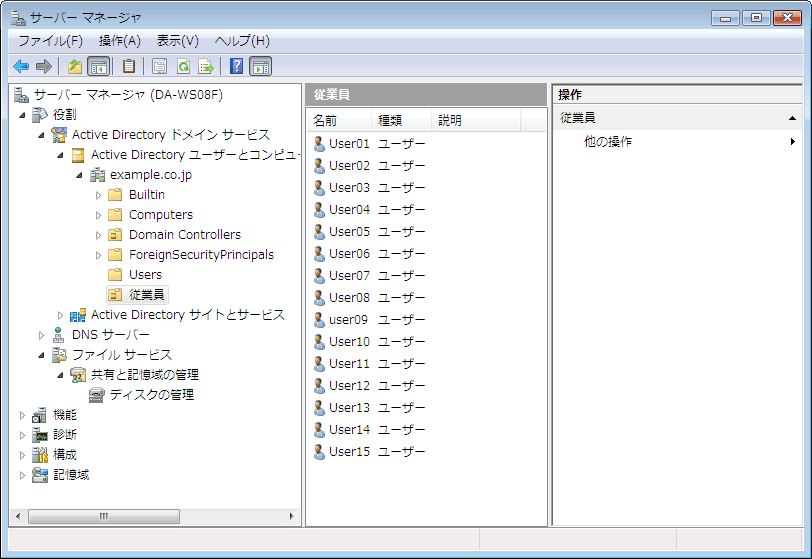Viewport: 812px width, 559px height.
Task: Expand the Computers folder node
Action: pos(98,215)
